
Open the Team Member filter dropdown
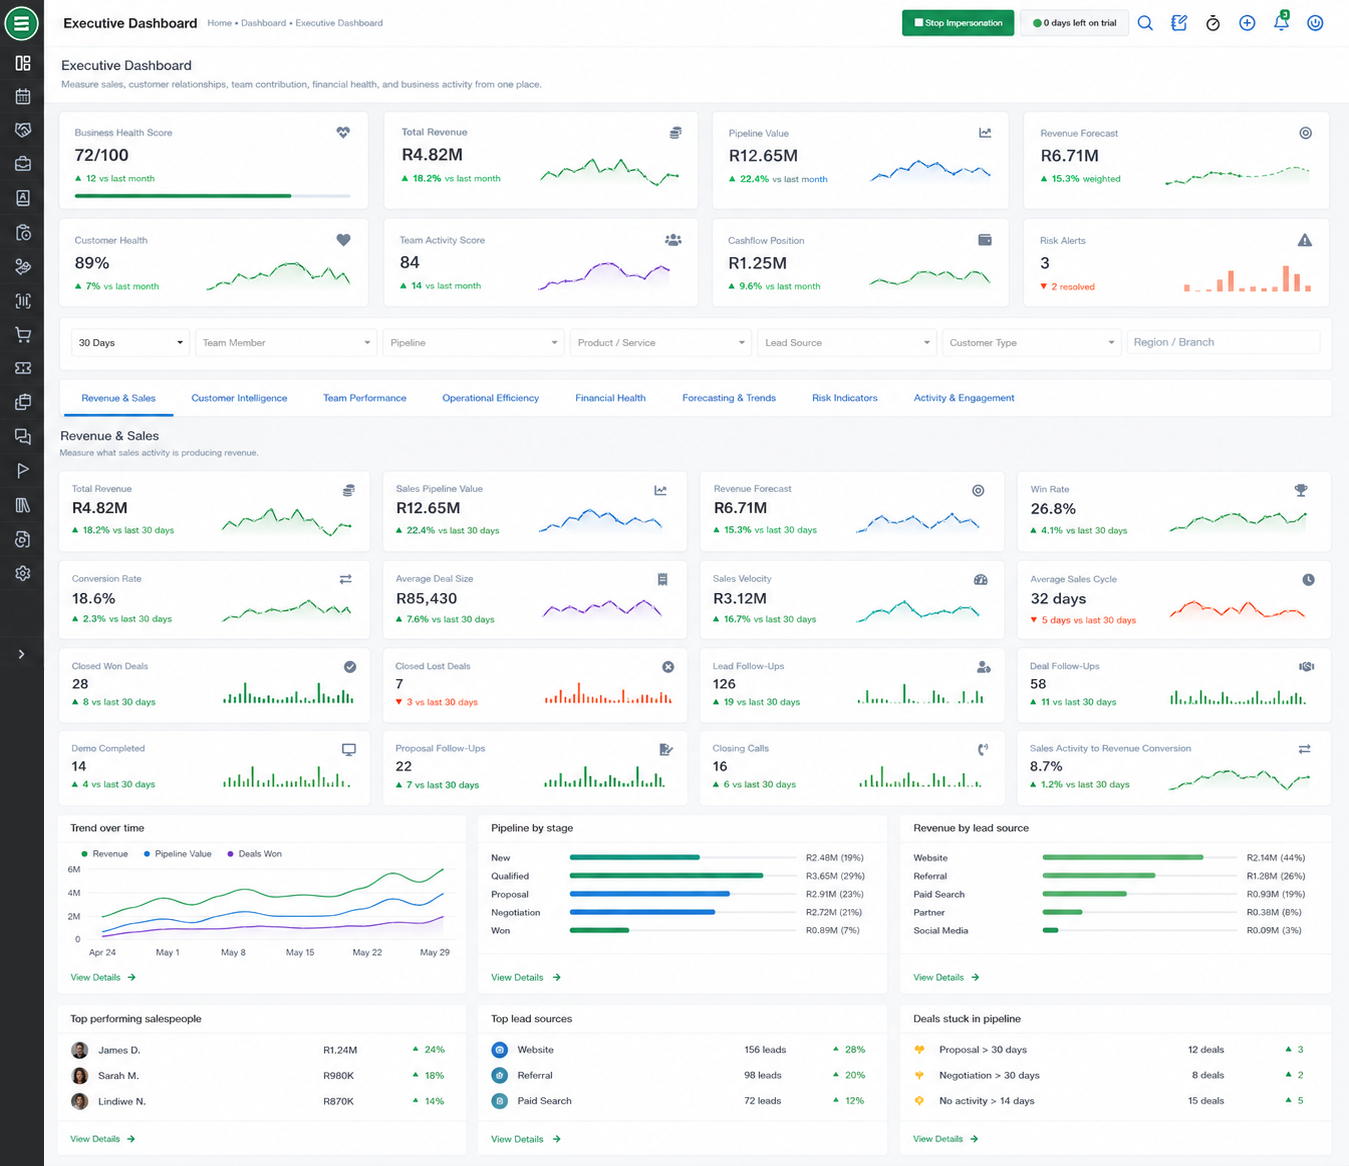pos(285,343)
